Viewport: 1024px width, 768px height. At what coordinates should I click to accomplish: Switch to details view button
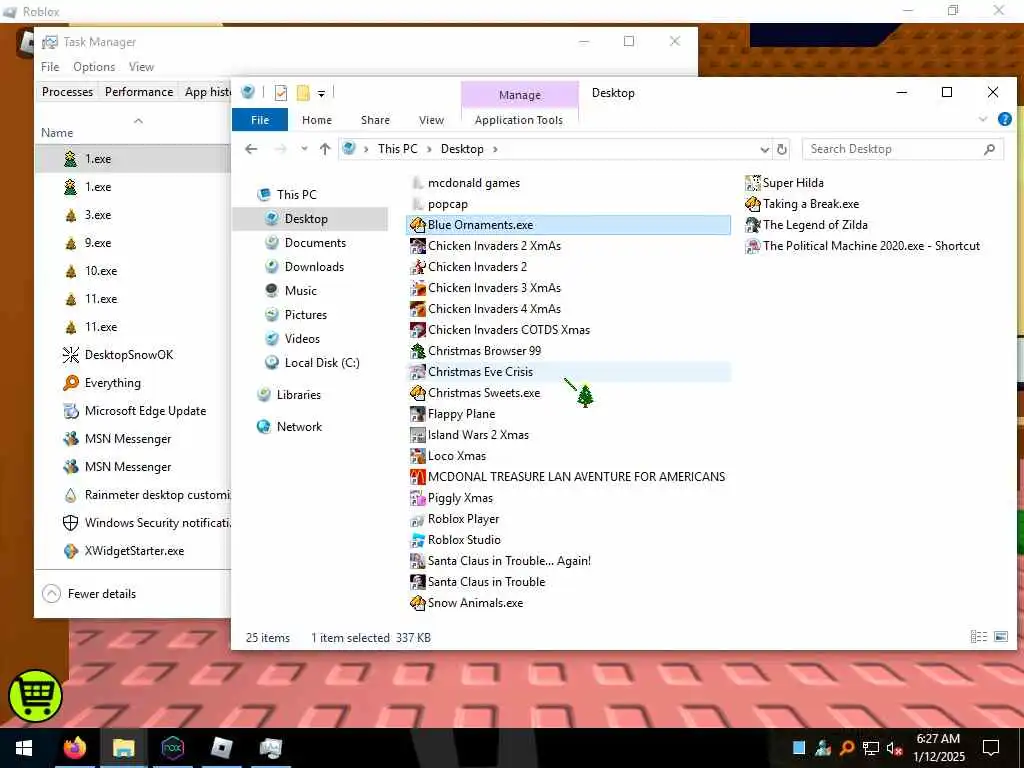978,636
